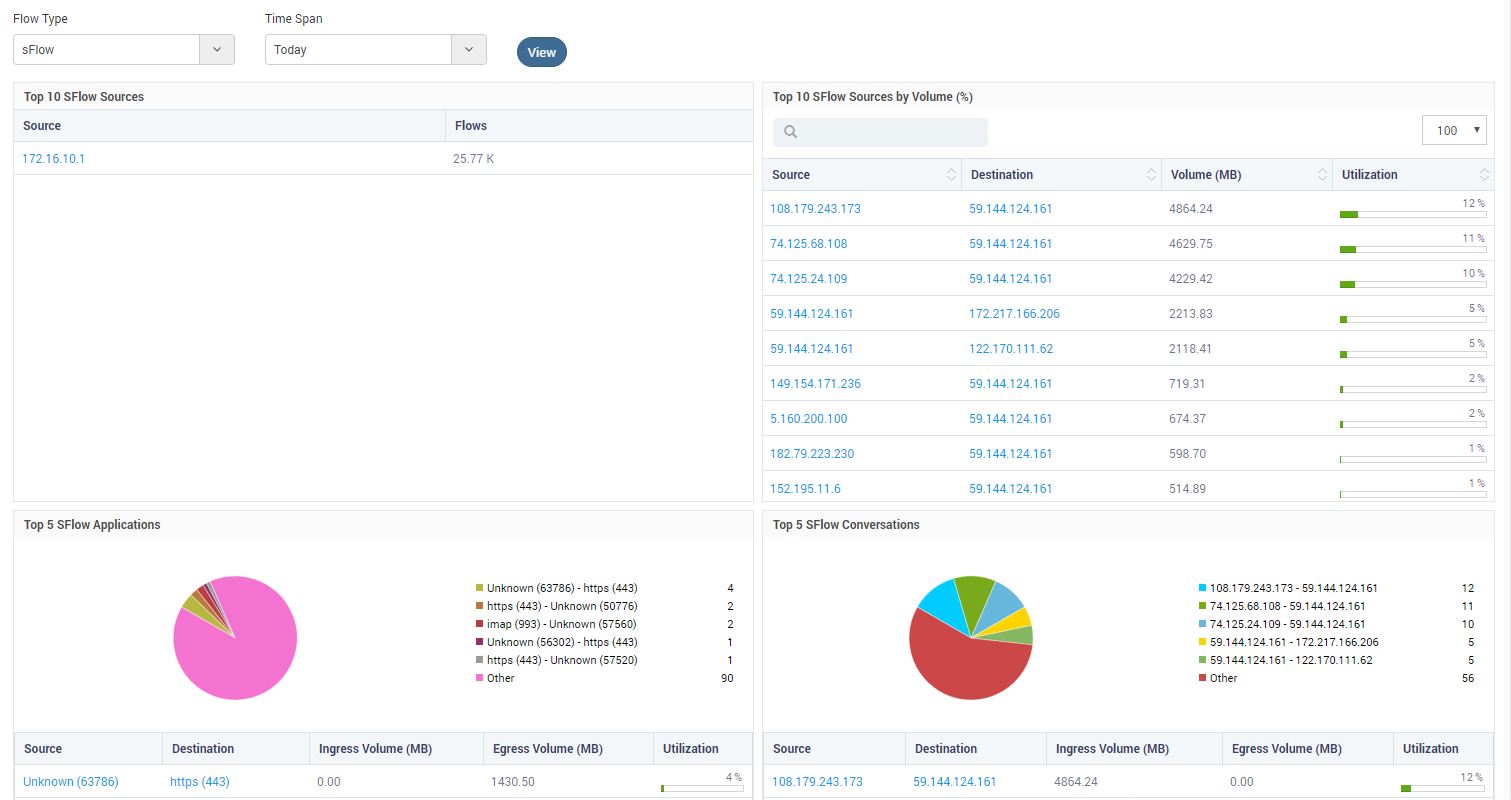Click the 59.144.124.161 - 122.170.111.62 legend swatch

(1202, 660)
